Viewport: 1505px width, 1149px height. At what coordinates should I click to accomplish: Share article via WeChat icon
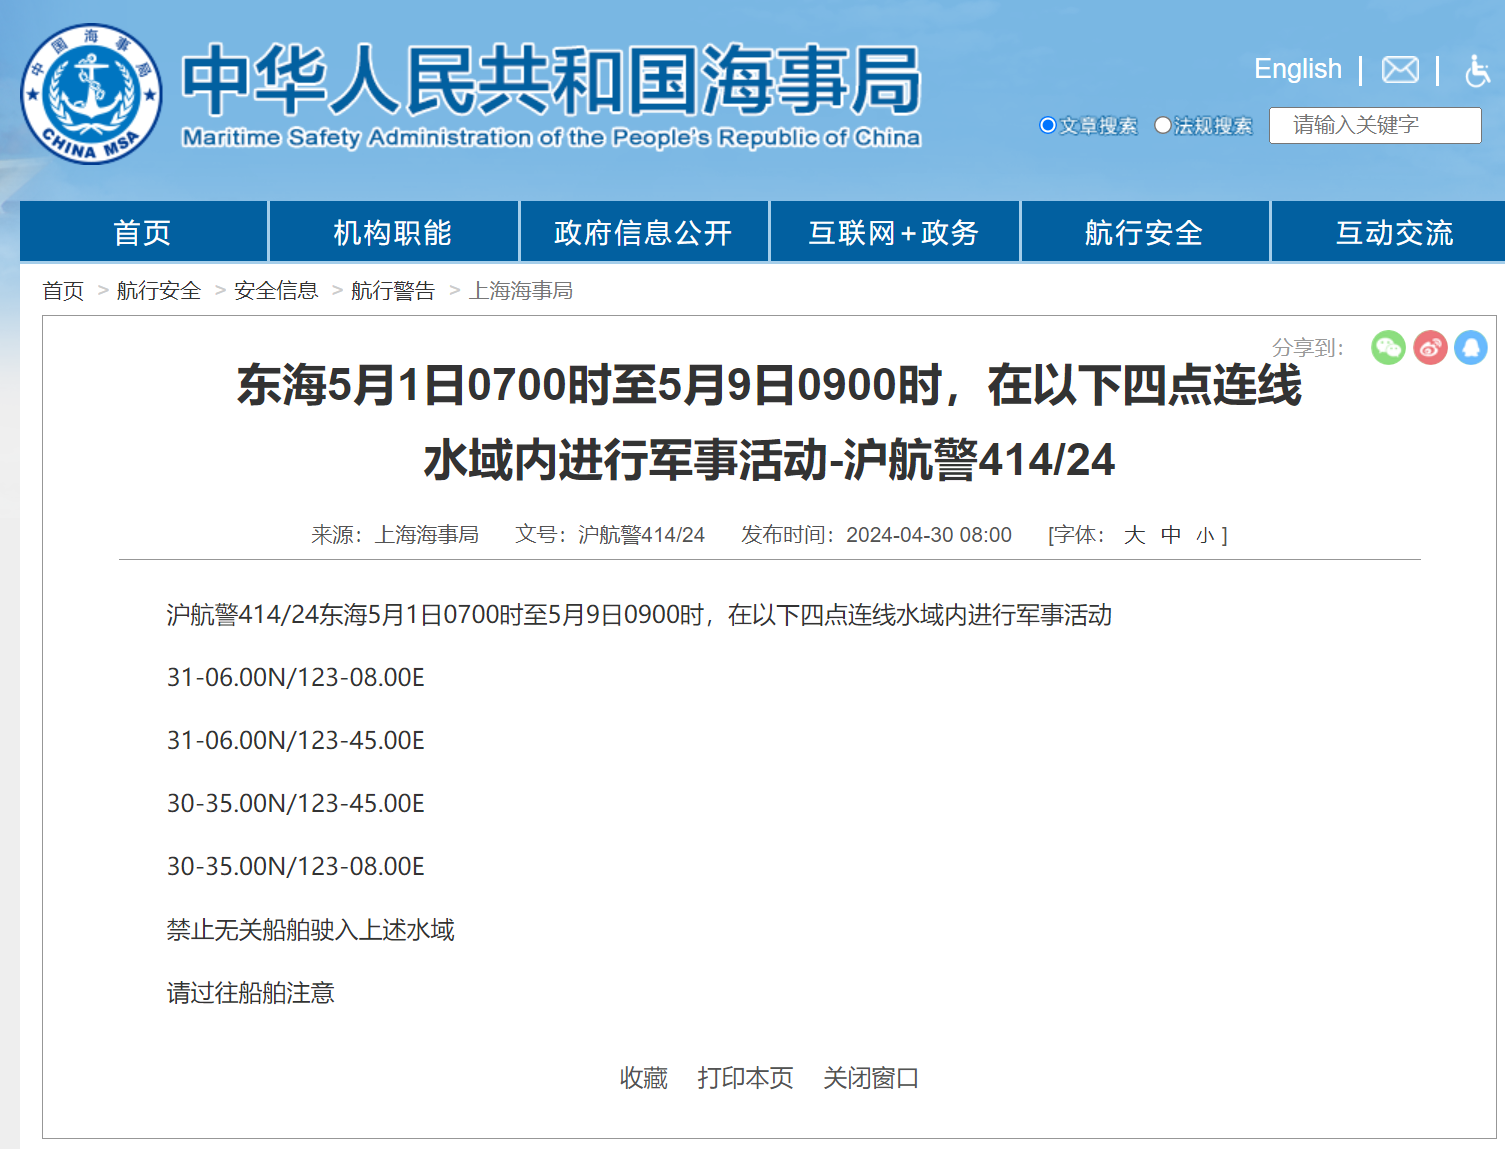[x=1388, y=347]
